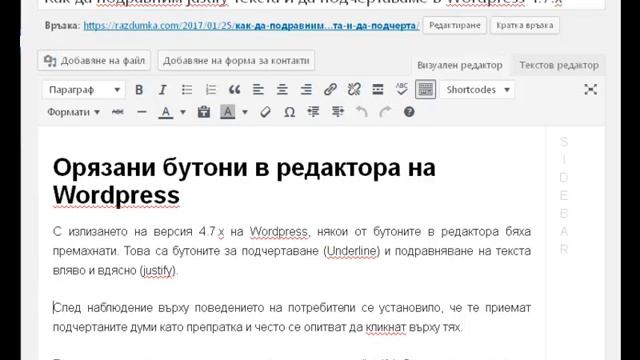Toggle the ABC spellcheck icon
This screenshot has height=360, width=640.
pos(402,90)
